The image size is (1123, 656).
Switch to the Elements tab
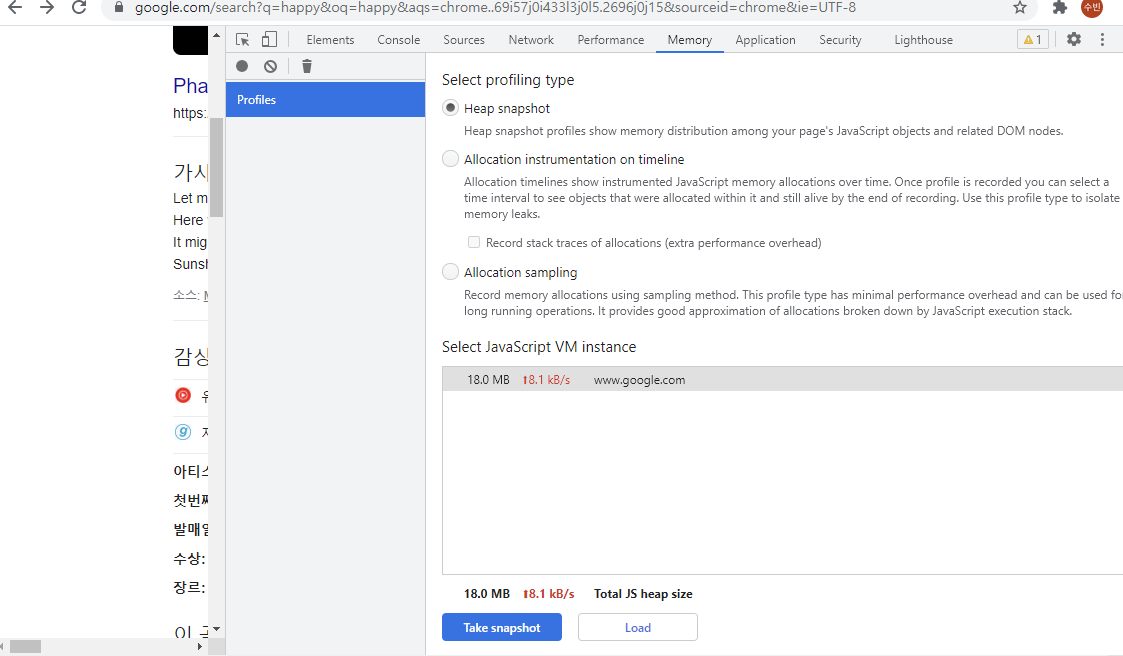coord(330,40)
